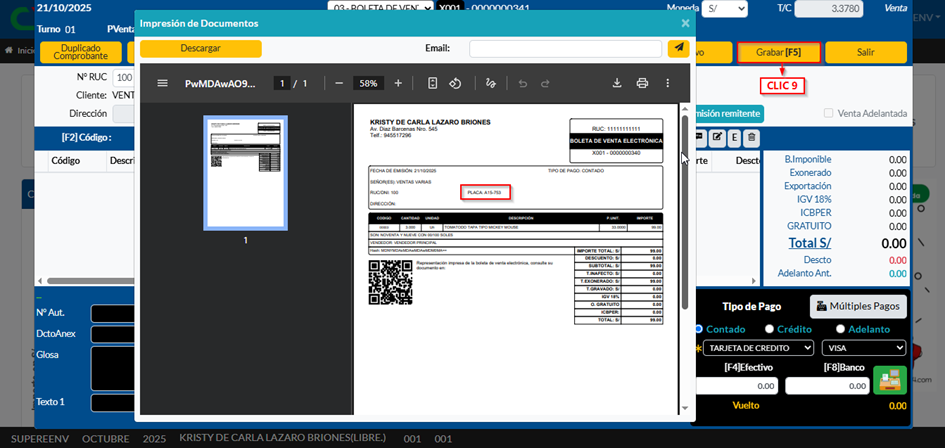Image resolution: width=945 pixels, height=448 pixels.
Task: Enable the Venta Adelantada checkbox
Action: pos(828,114)
